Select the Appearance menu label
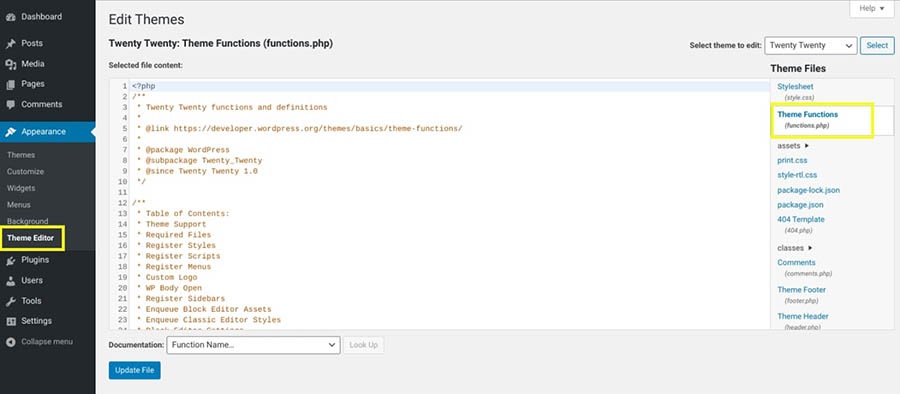 [x=44, y=132]
